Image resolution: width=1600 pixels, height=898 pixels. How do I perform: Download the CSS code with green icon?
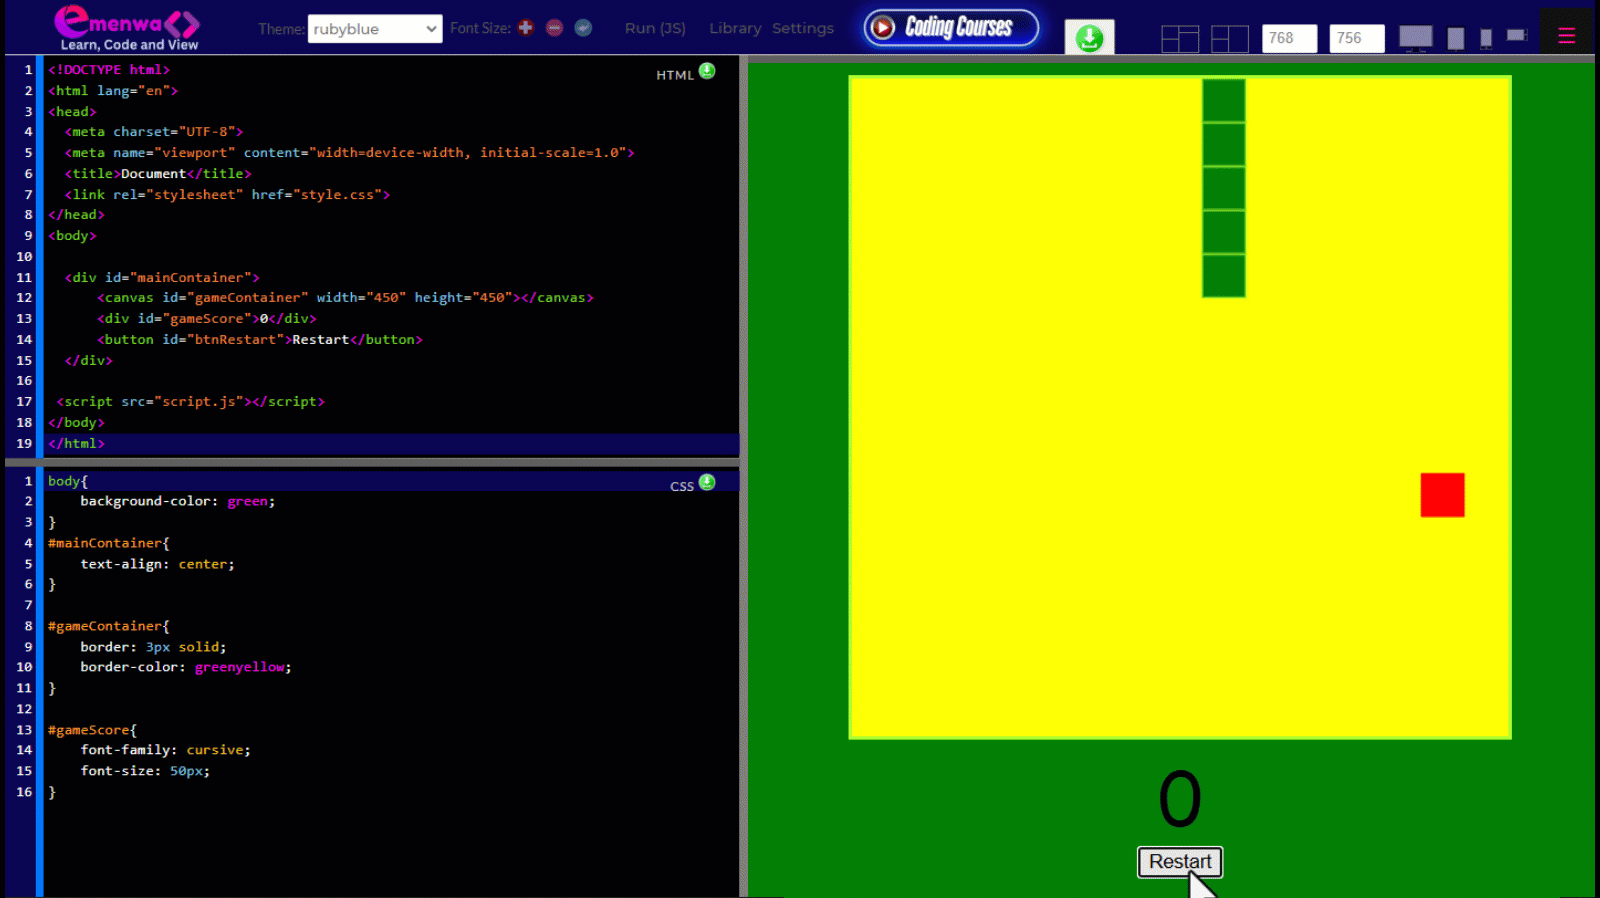pyautogui.click(x=707, y=482)
